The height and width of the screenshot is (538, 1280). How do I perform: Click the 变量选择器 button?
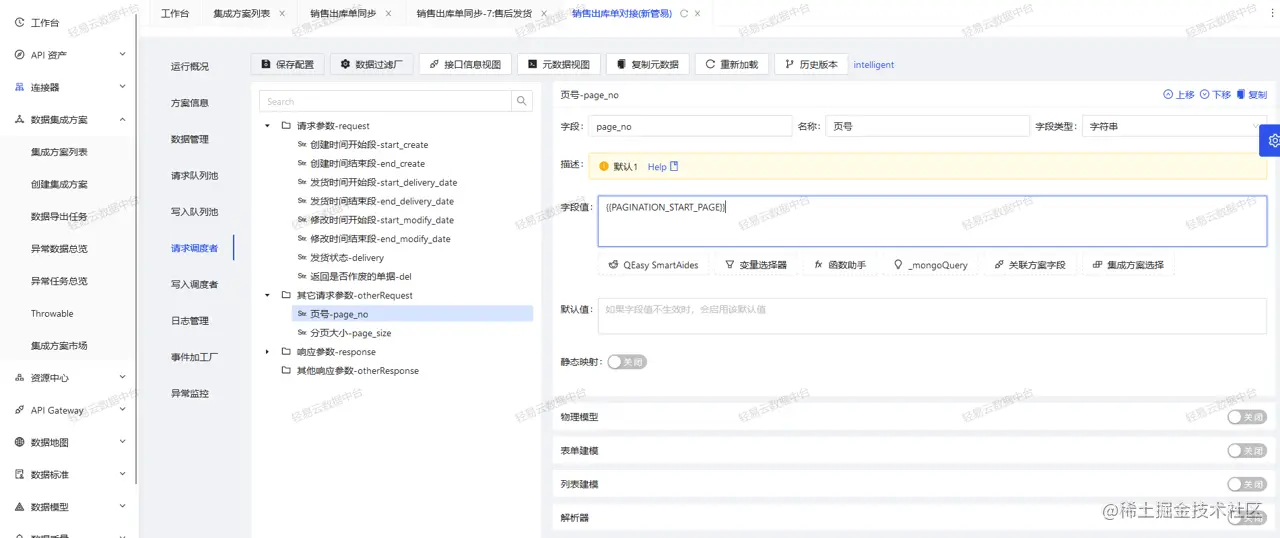[x=756, y=265]
